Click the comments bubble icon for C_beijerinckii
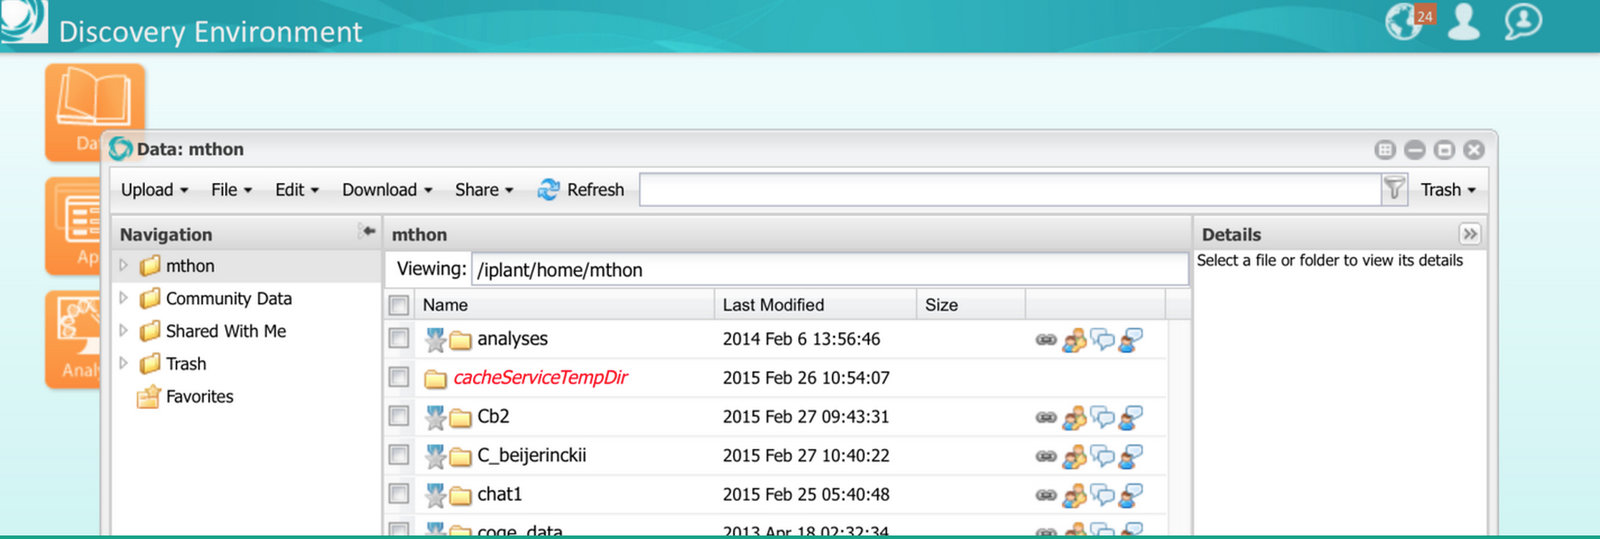The image size is (1600, 539). (1102, 456)
